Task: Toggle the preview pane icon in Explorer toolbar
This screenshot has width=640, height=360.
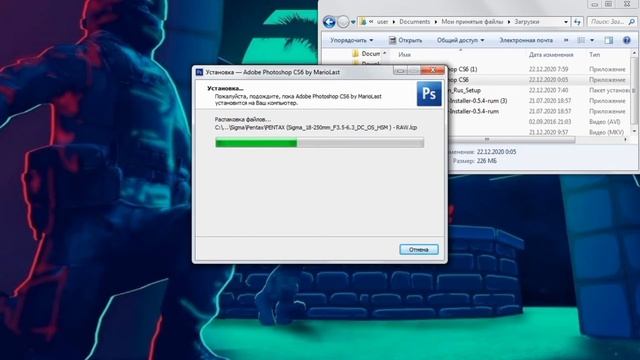Action: pos(609,40)
